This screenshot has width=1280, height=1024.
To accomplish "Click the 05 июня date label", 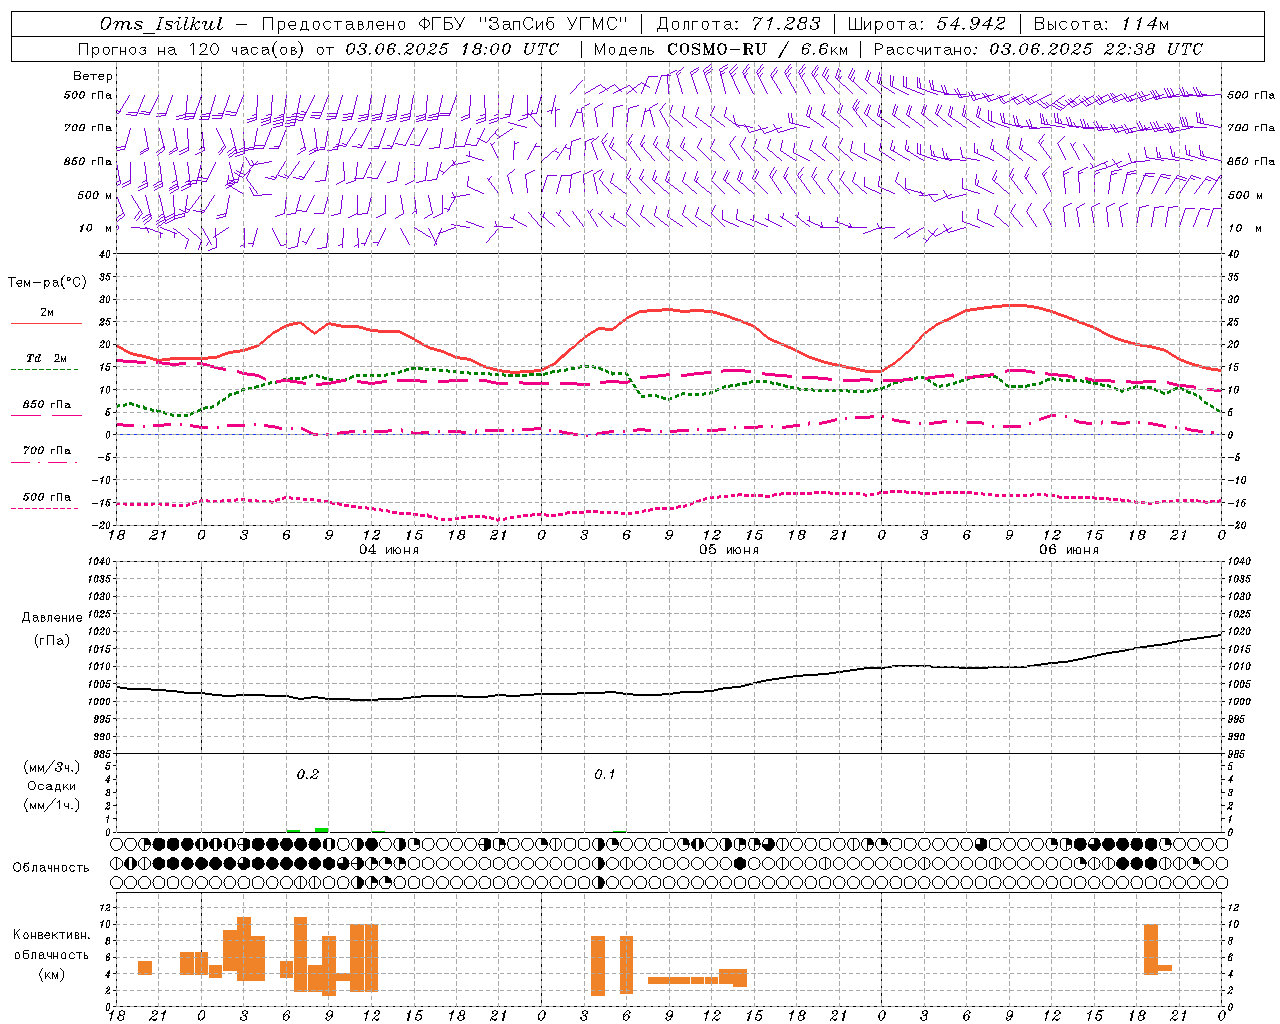I will tap(729, 549).
